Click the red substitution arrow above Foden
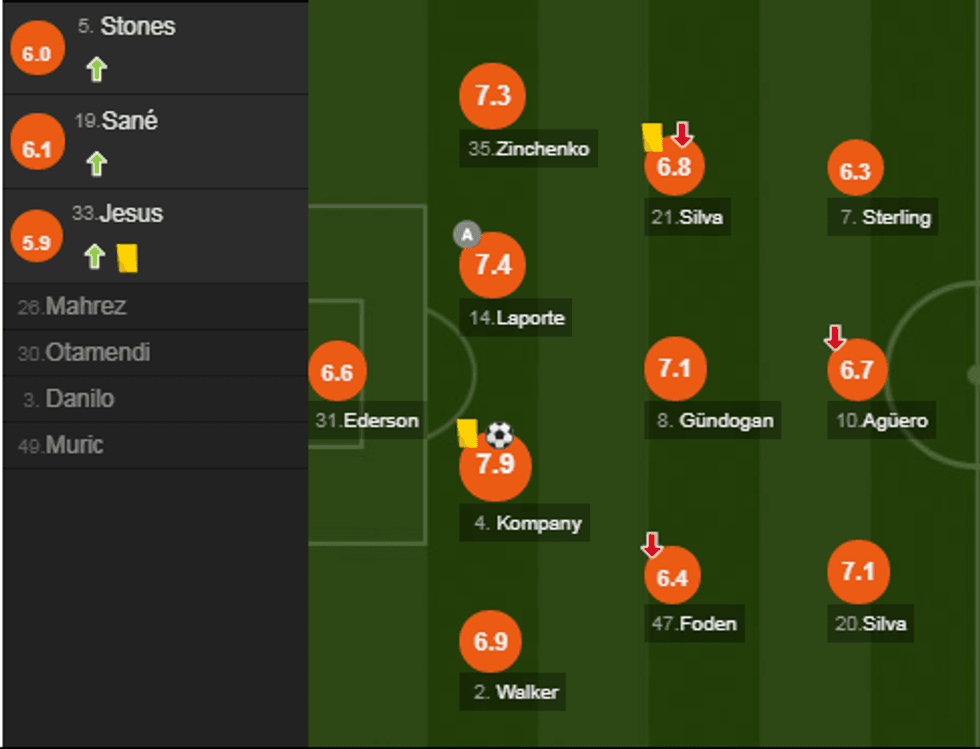The image size is (980, 749). coord(651,545)
